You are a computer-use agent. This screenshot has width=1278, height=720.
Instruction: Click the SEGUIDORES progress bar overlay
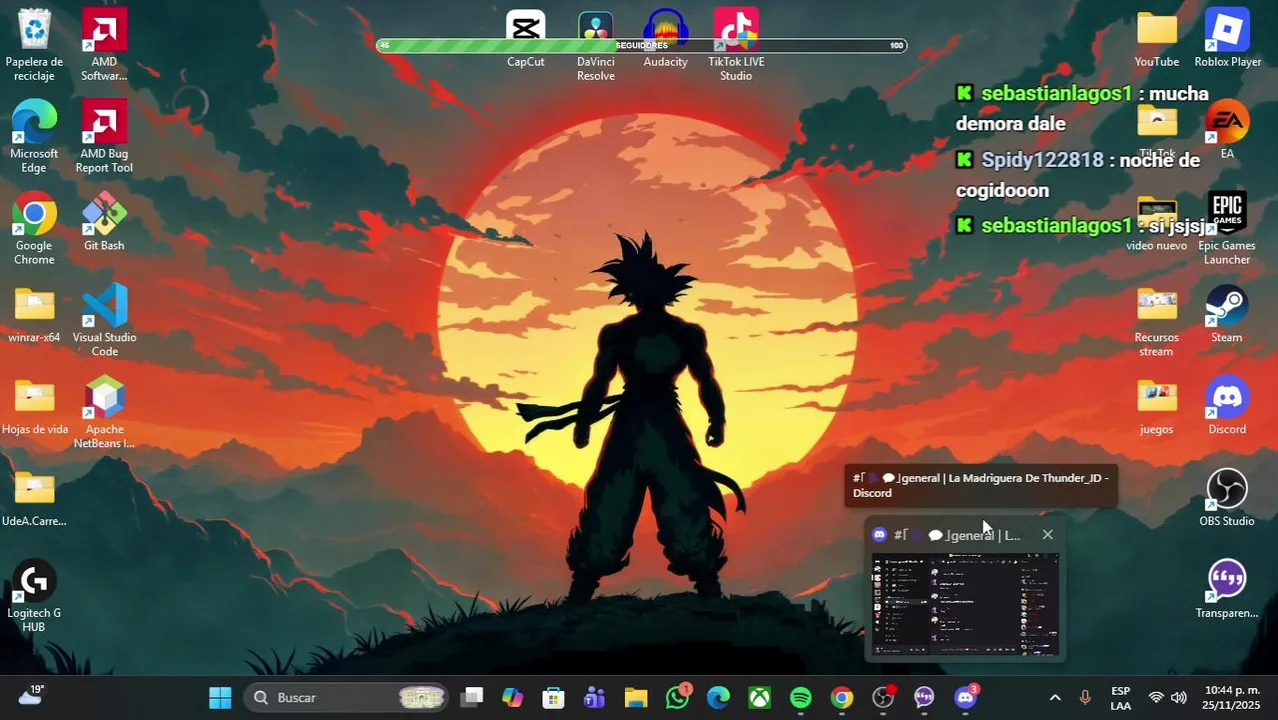coord(641,45)
